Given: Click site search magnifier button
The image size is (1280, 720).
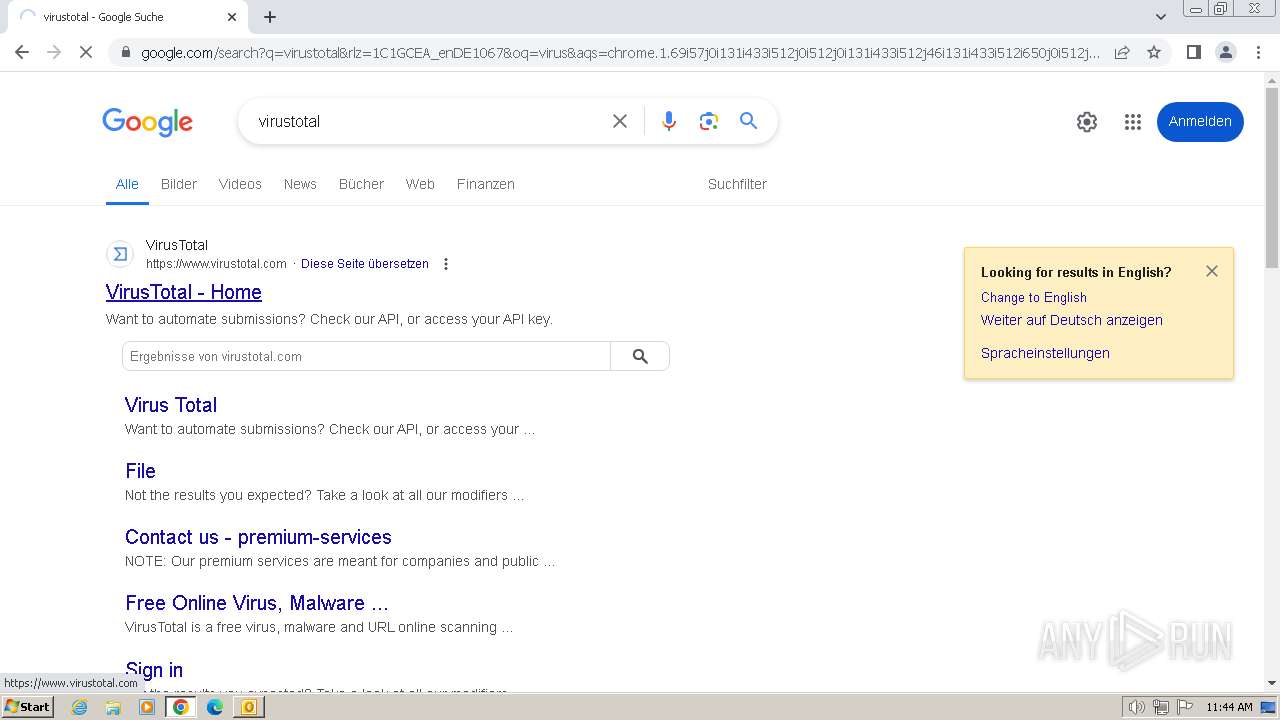Looking at the screenshot, I should (x=640, y=356).
